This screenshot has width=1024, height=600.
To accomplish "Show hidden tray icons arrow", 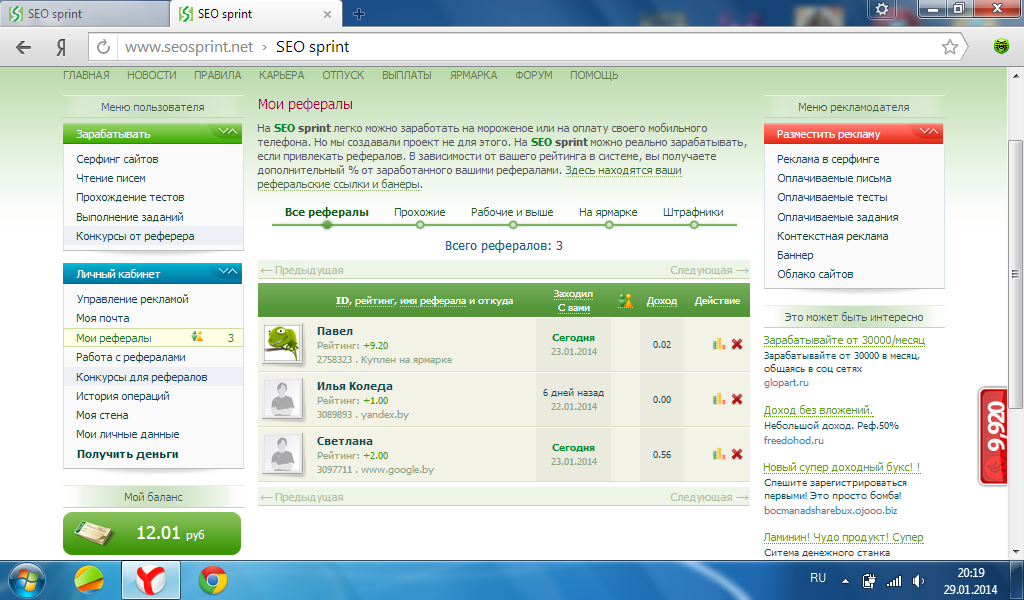I will tap(845, 581).
